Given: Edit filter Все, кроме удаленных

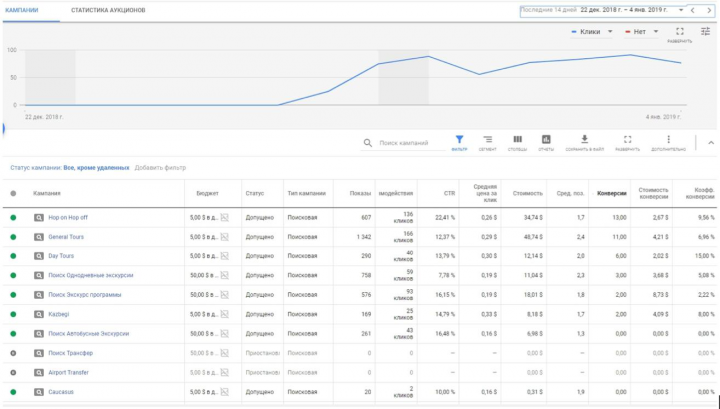Looking at the screenshot, I should point(96,168).
